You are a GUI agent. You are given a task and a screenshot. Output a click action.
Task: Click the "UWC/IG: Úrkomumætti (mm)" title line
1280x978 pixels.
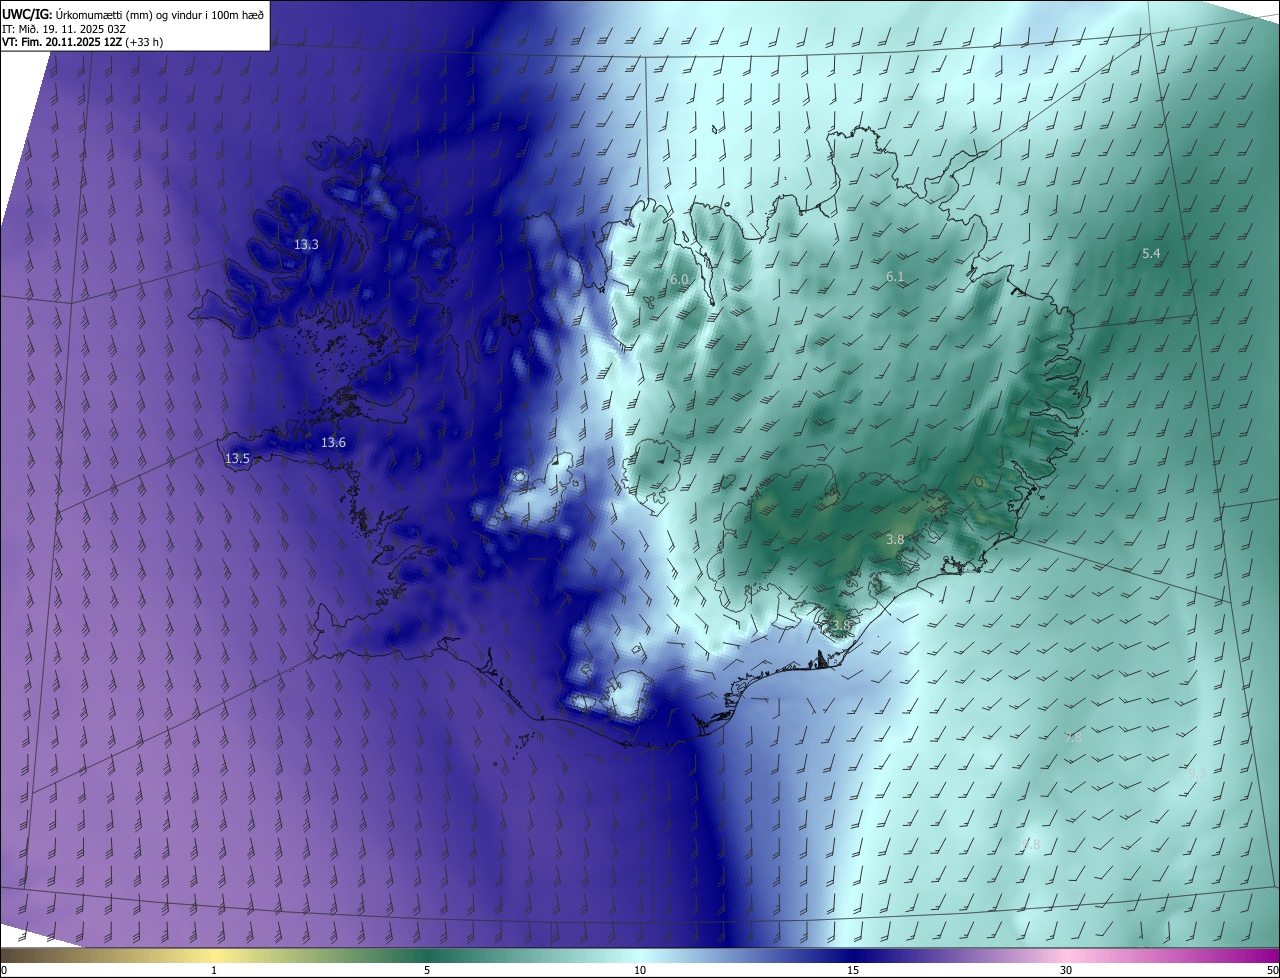[x=133, y=13]
